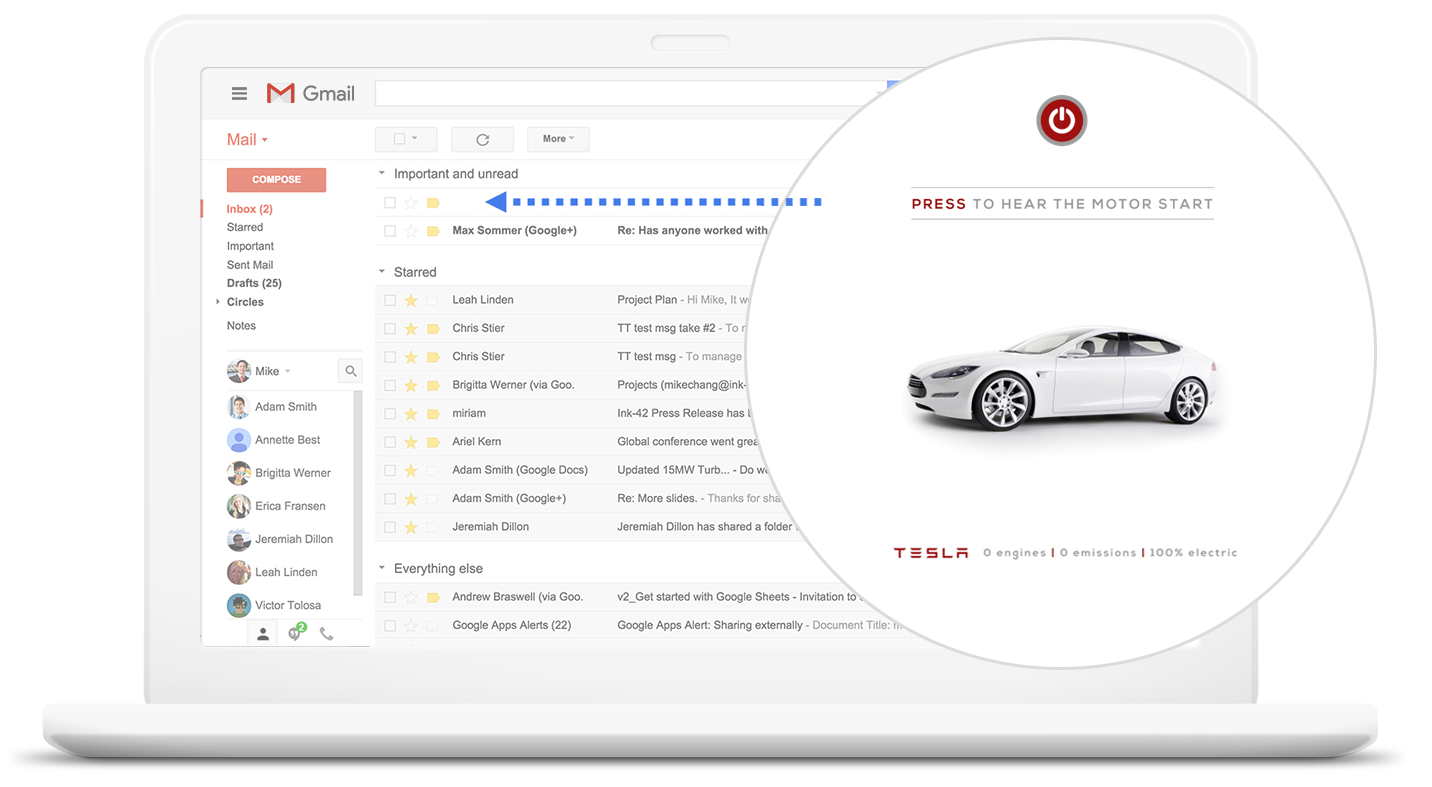The image size is (1432, 787).
Task: Toggle importance marker on Leah Linden email
Action: pos(433,300)
